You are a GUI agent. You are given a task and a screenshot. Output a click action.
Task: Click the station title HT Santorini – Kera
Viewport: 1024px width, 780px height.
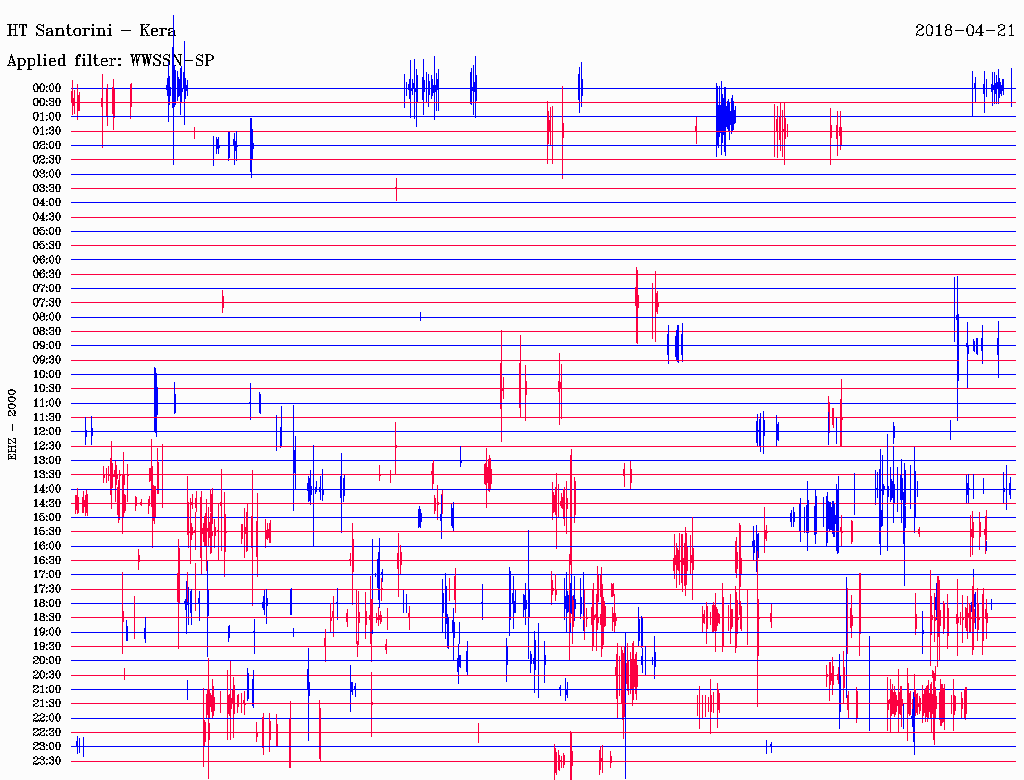click(x=91, y=30)
